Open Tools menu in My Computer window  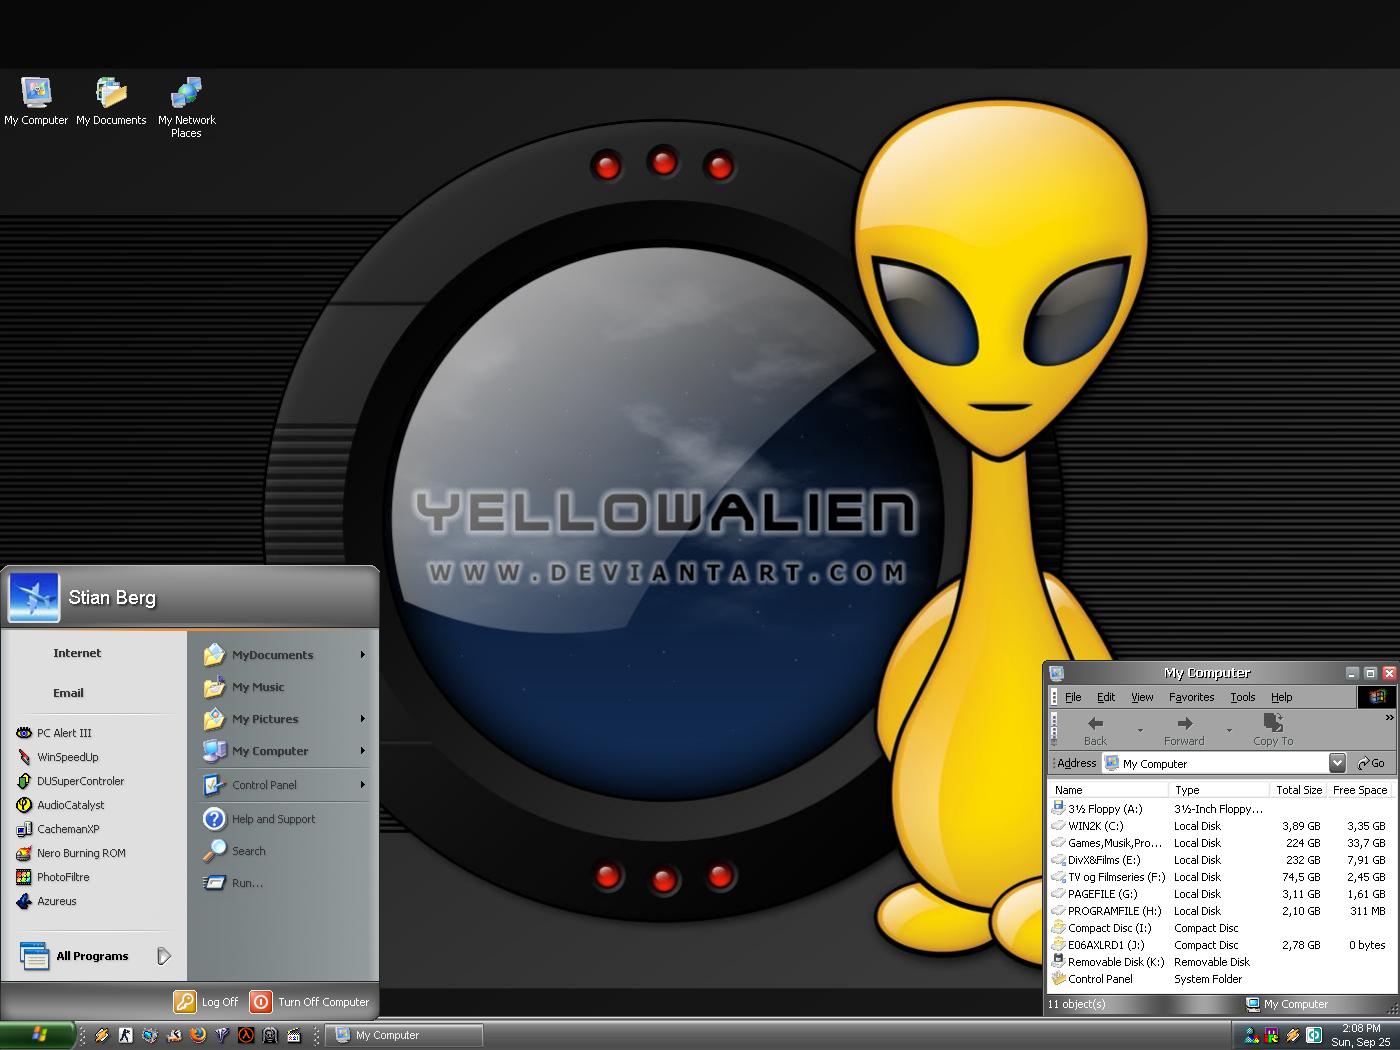[1243, 697]
